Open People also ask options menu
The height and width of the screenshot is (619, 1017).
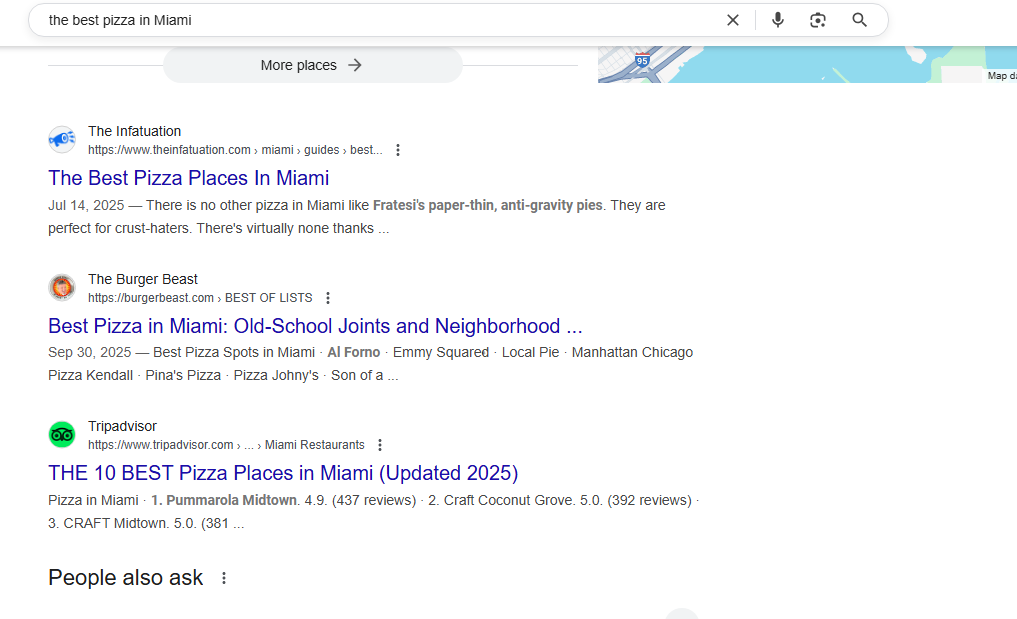tap(224, 578)
